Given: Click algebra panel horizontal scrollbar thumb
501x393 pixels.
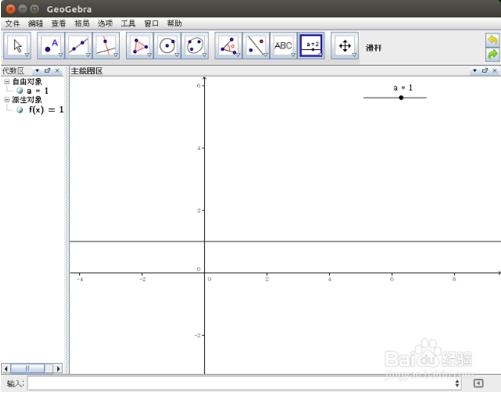Looking at the screenshot, I should [x=28, y=369].
